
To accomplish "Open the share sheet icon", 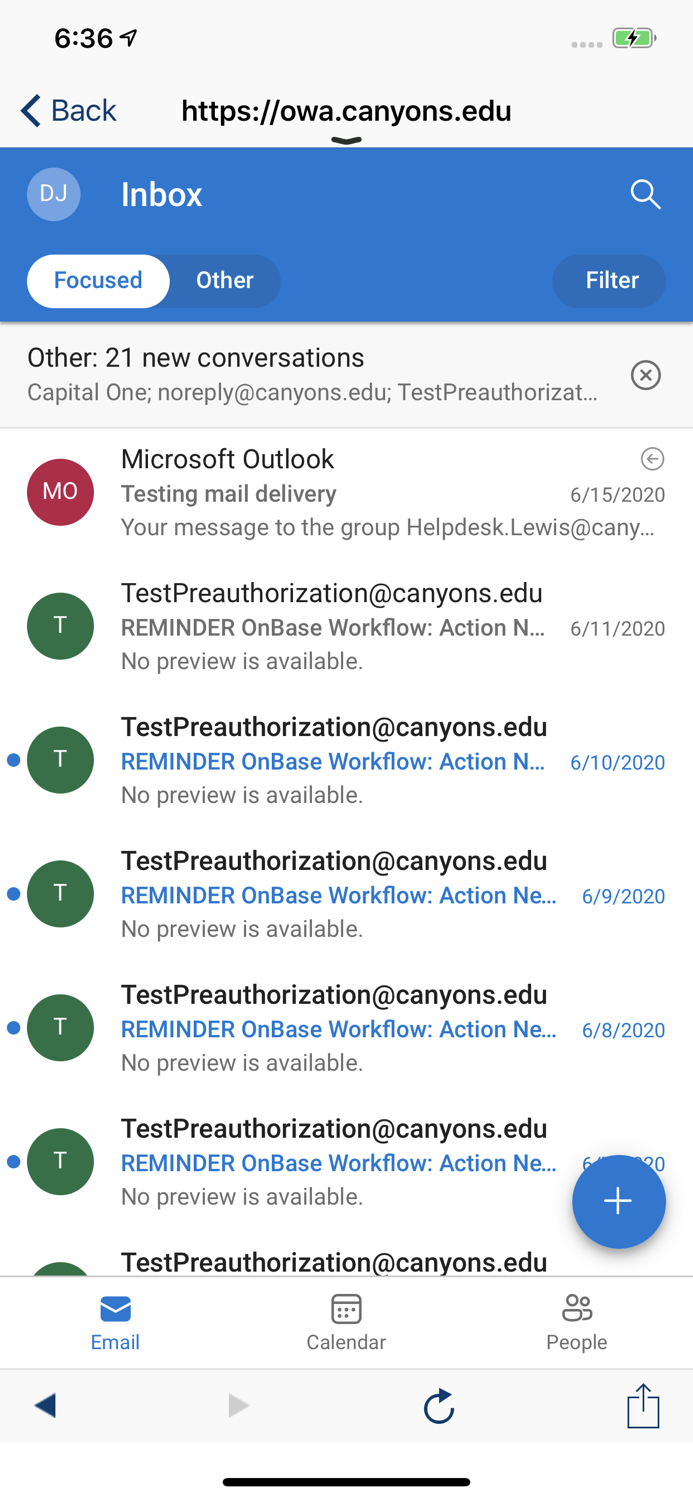I will click(x=643, y=1406).
